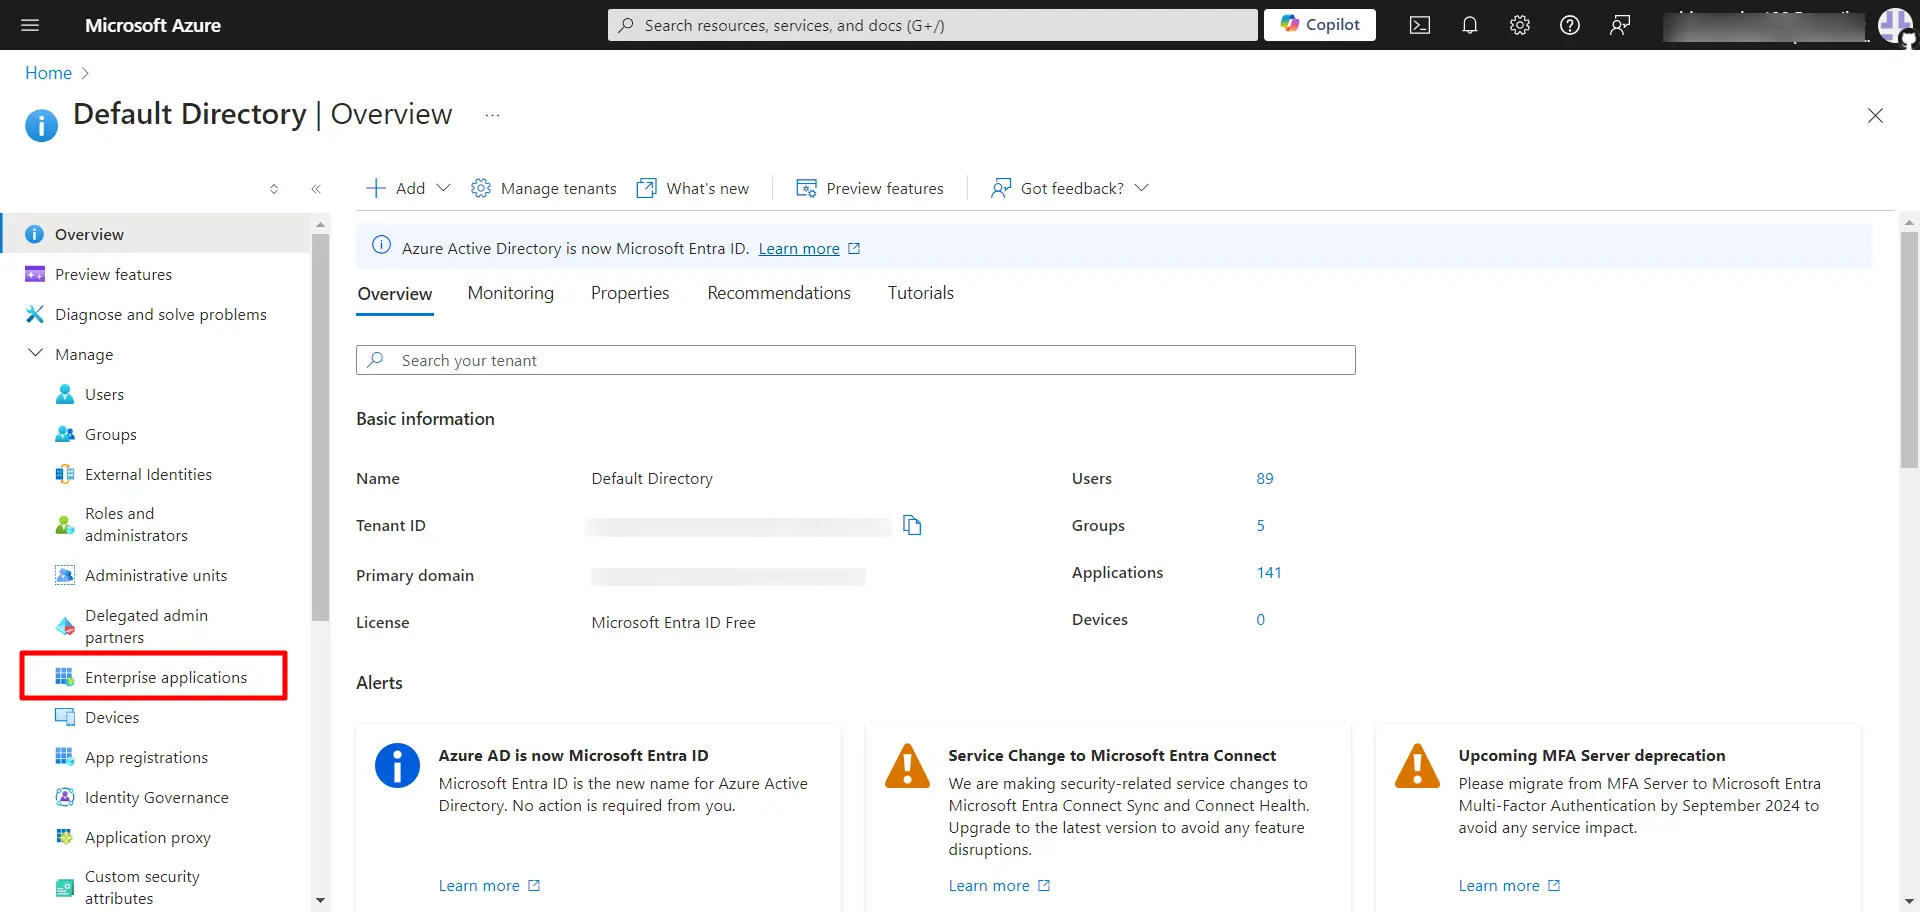The image size is (1920, 912).
Task: Click the Enterprise applications icon
Action: tap(65, 677)
